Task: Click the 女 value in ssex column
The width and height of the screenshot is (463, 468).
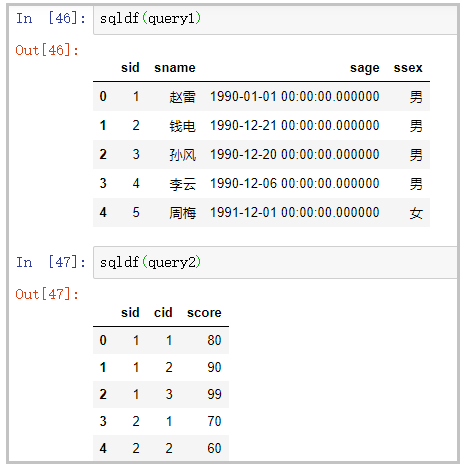Action: pyautogui.click(x=416, y=213)
